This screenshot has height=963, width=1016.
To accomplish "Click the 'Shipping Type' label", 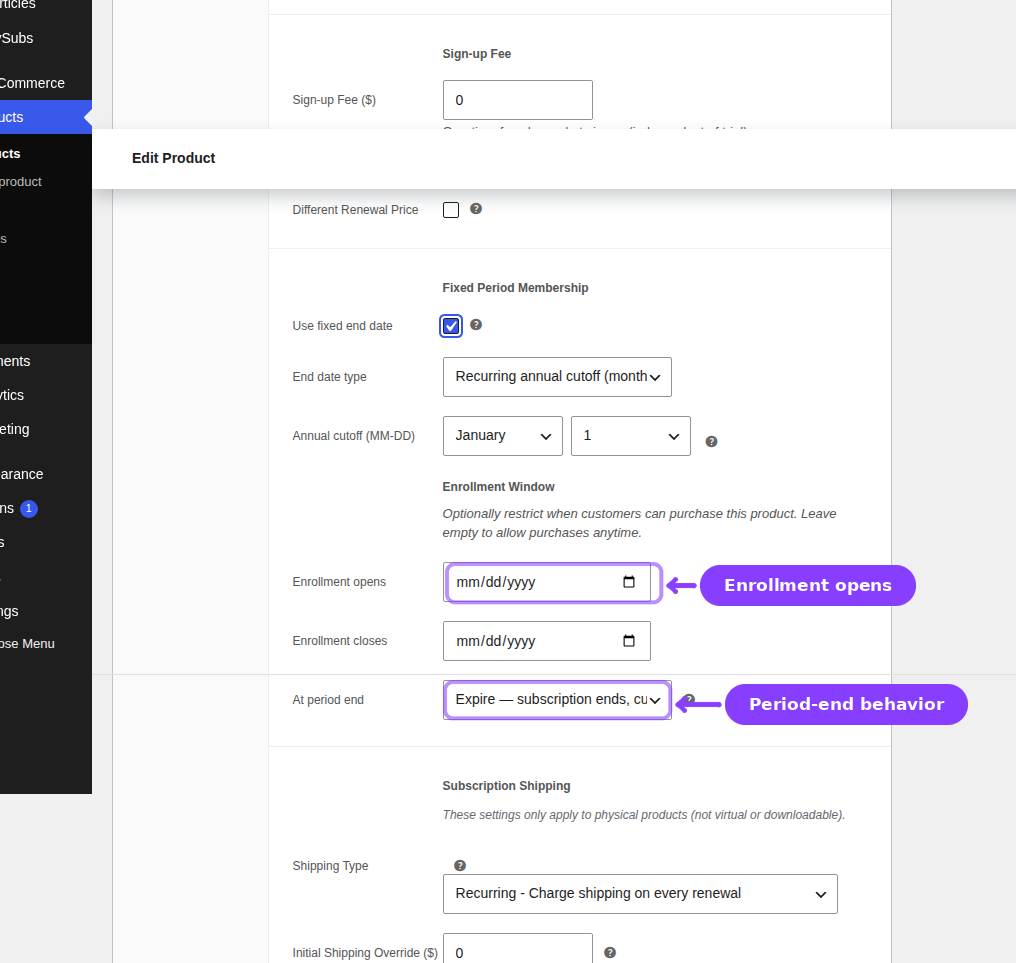I will point(330,866).
